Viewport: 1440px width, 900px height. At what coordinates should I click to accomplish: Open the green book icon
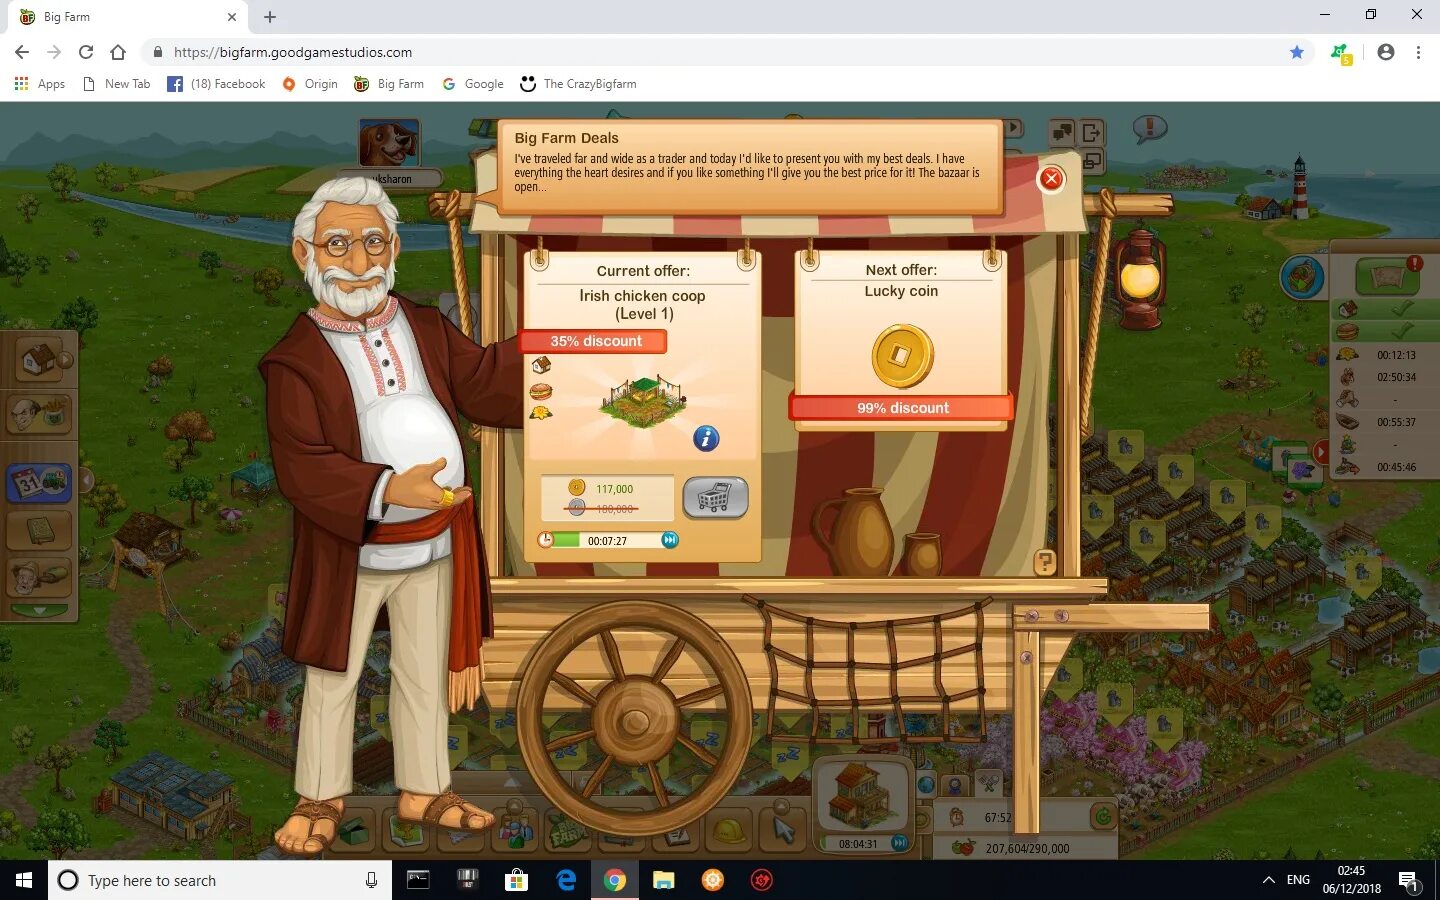pyautogui.click(x=38, y=530)
